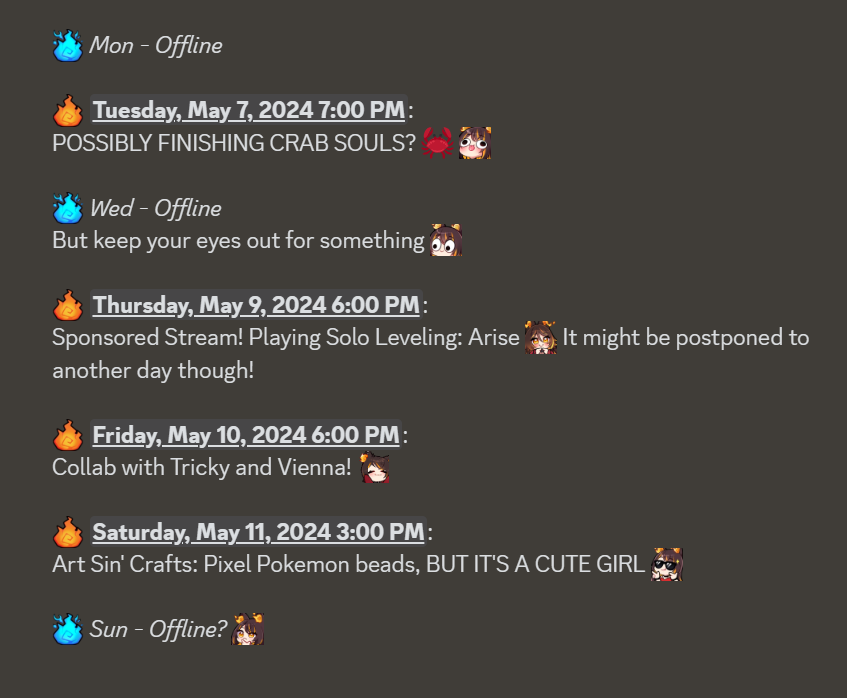Click the 'POSSIBLY FINISHING CRAB SOULS?' text
This screenshot has width=847, height=698.
pyautogui.click(x=234, y=143)
